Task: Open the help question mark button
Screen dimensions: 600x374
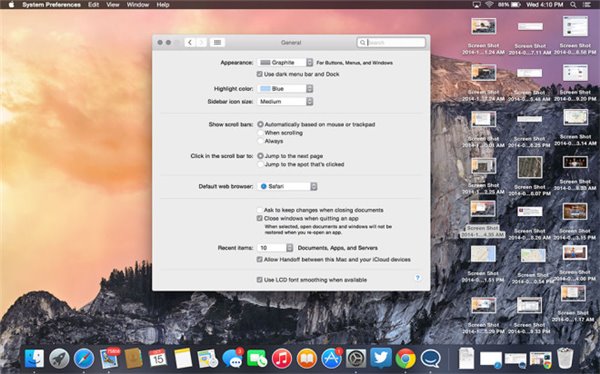Action: click(418, 278)
